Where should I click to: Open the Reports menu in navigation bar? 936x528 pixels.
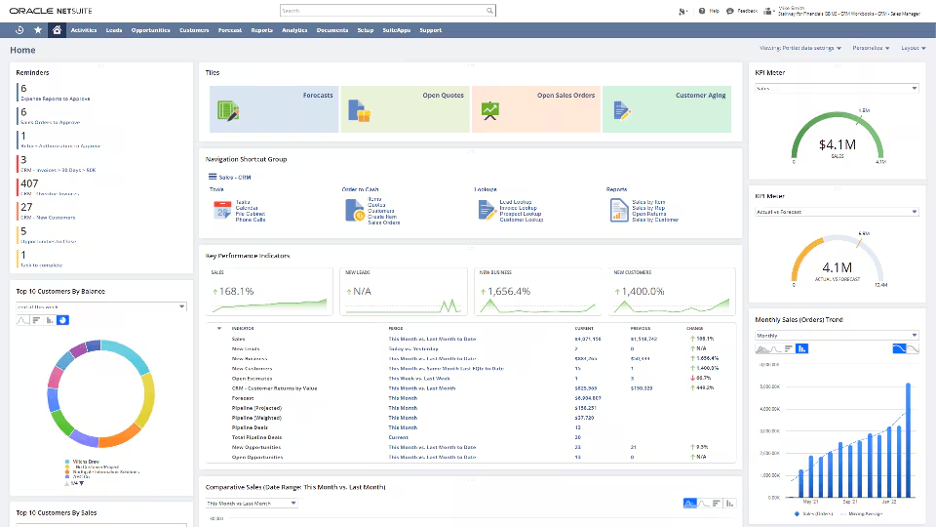coord(262,30)
